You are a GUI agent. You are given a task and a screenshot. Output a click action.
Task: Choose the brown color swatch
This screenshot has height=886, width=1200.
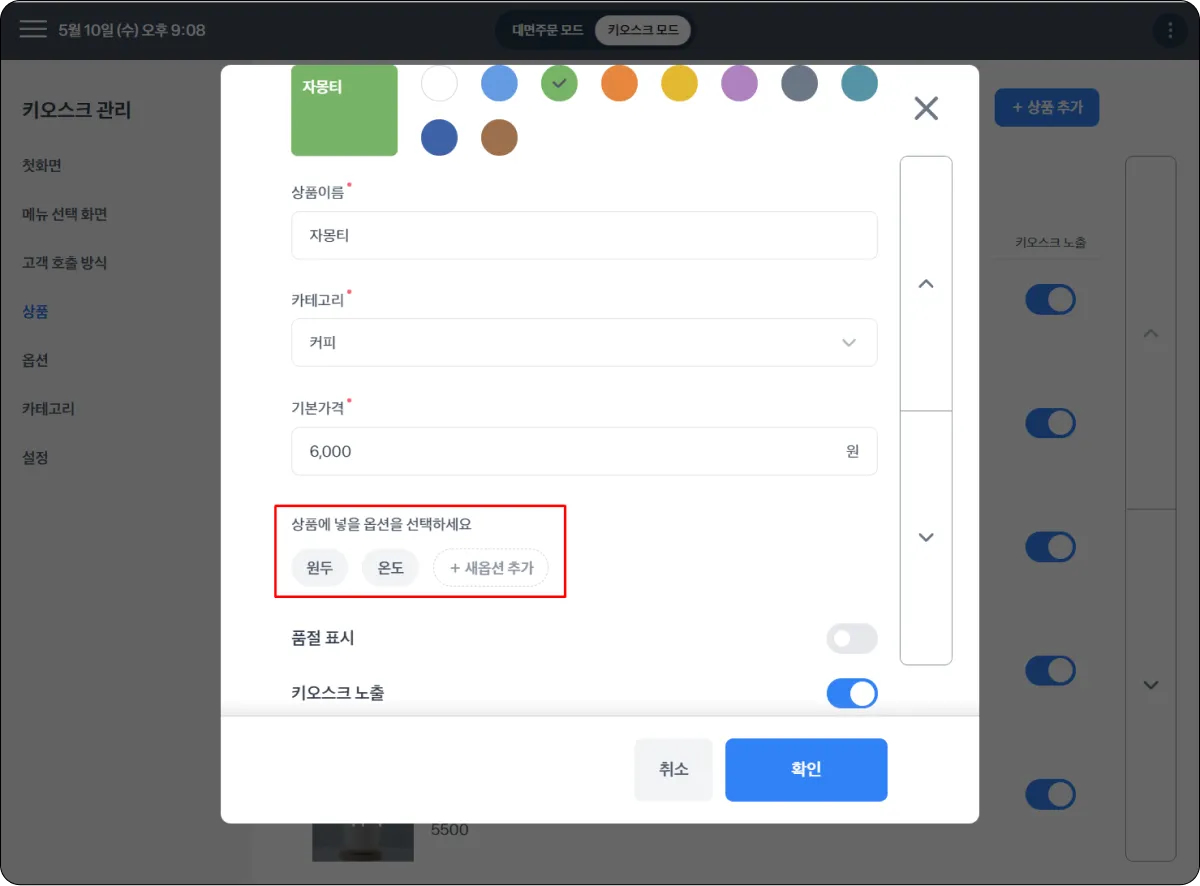(499, 137)
